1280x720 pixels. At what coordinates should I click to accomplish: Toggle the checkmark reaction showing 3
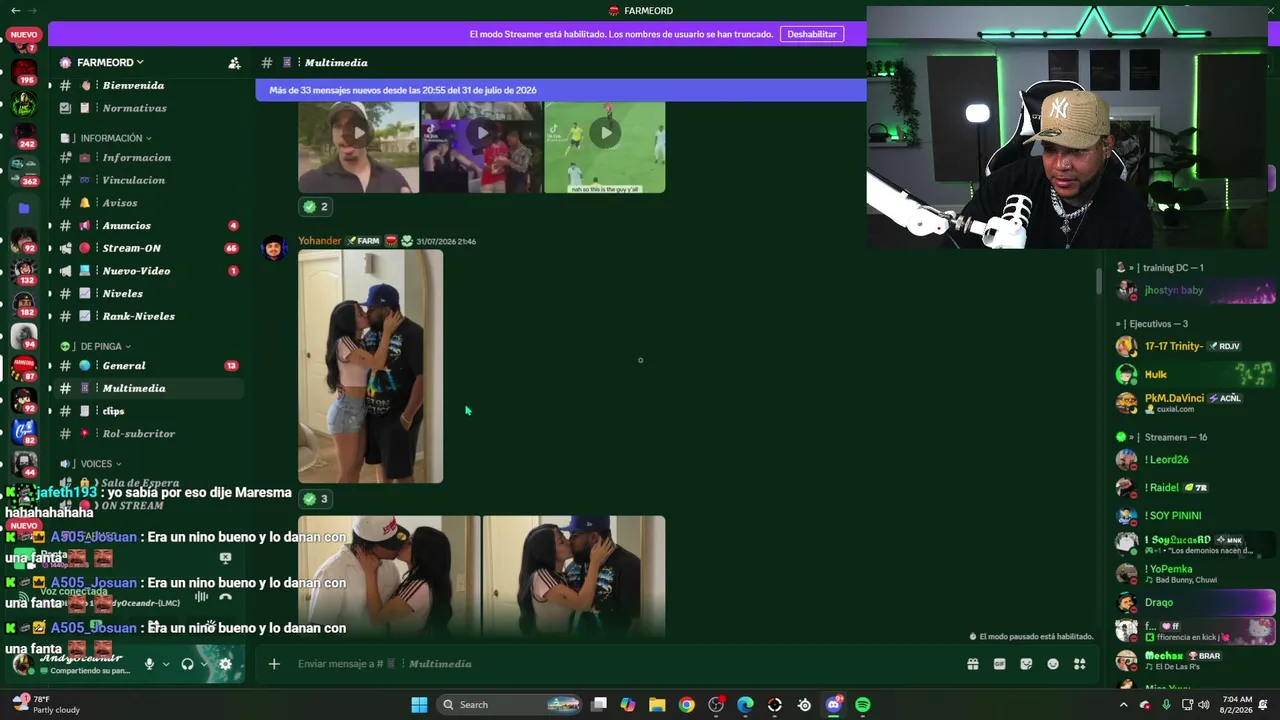point(316,499)
